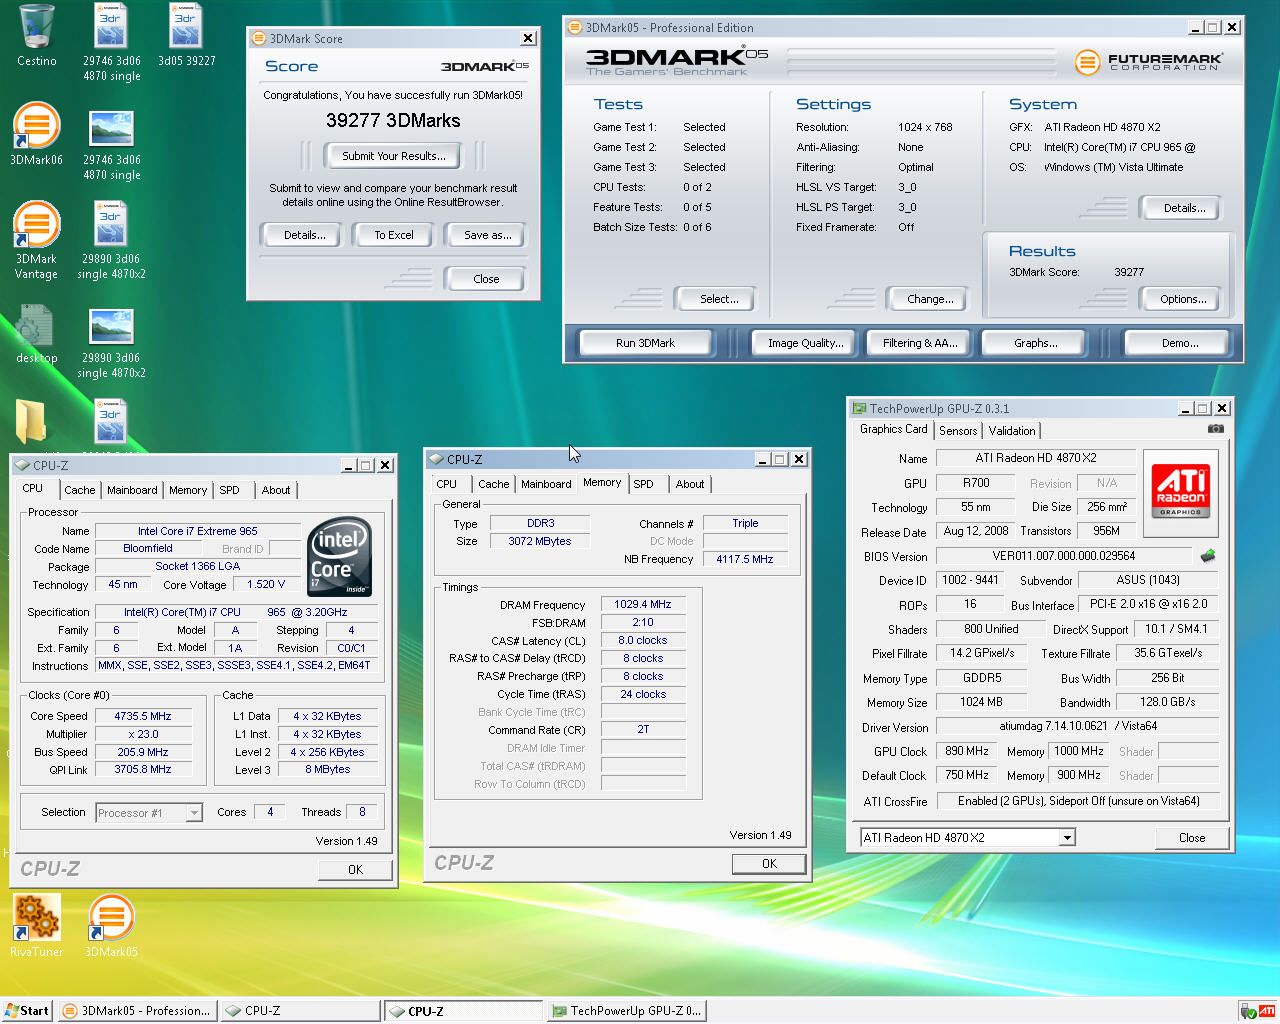Click the Intel Core i7 Extreme 965 name field
This screenshot has height=1024, width=1280.
coord(197,531)
